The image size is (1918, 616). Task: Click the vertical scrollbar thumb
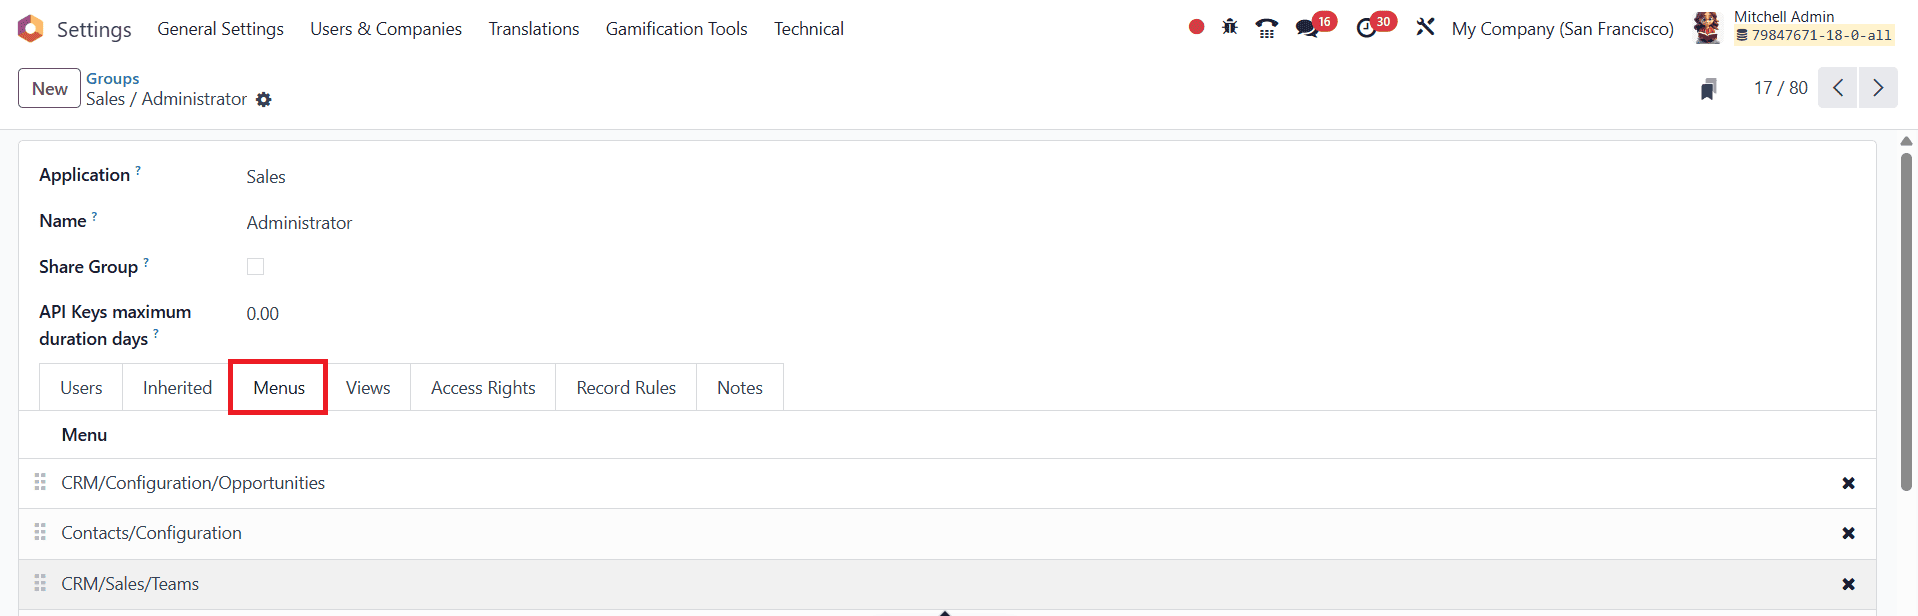pyautogui.click(x=1906, y=320)
